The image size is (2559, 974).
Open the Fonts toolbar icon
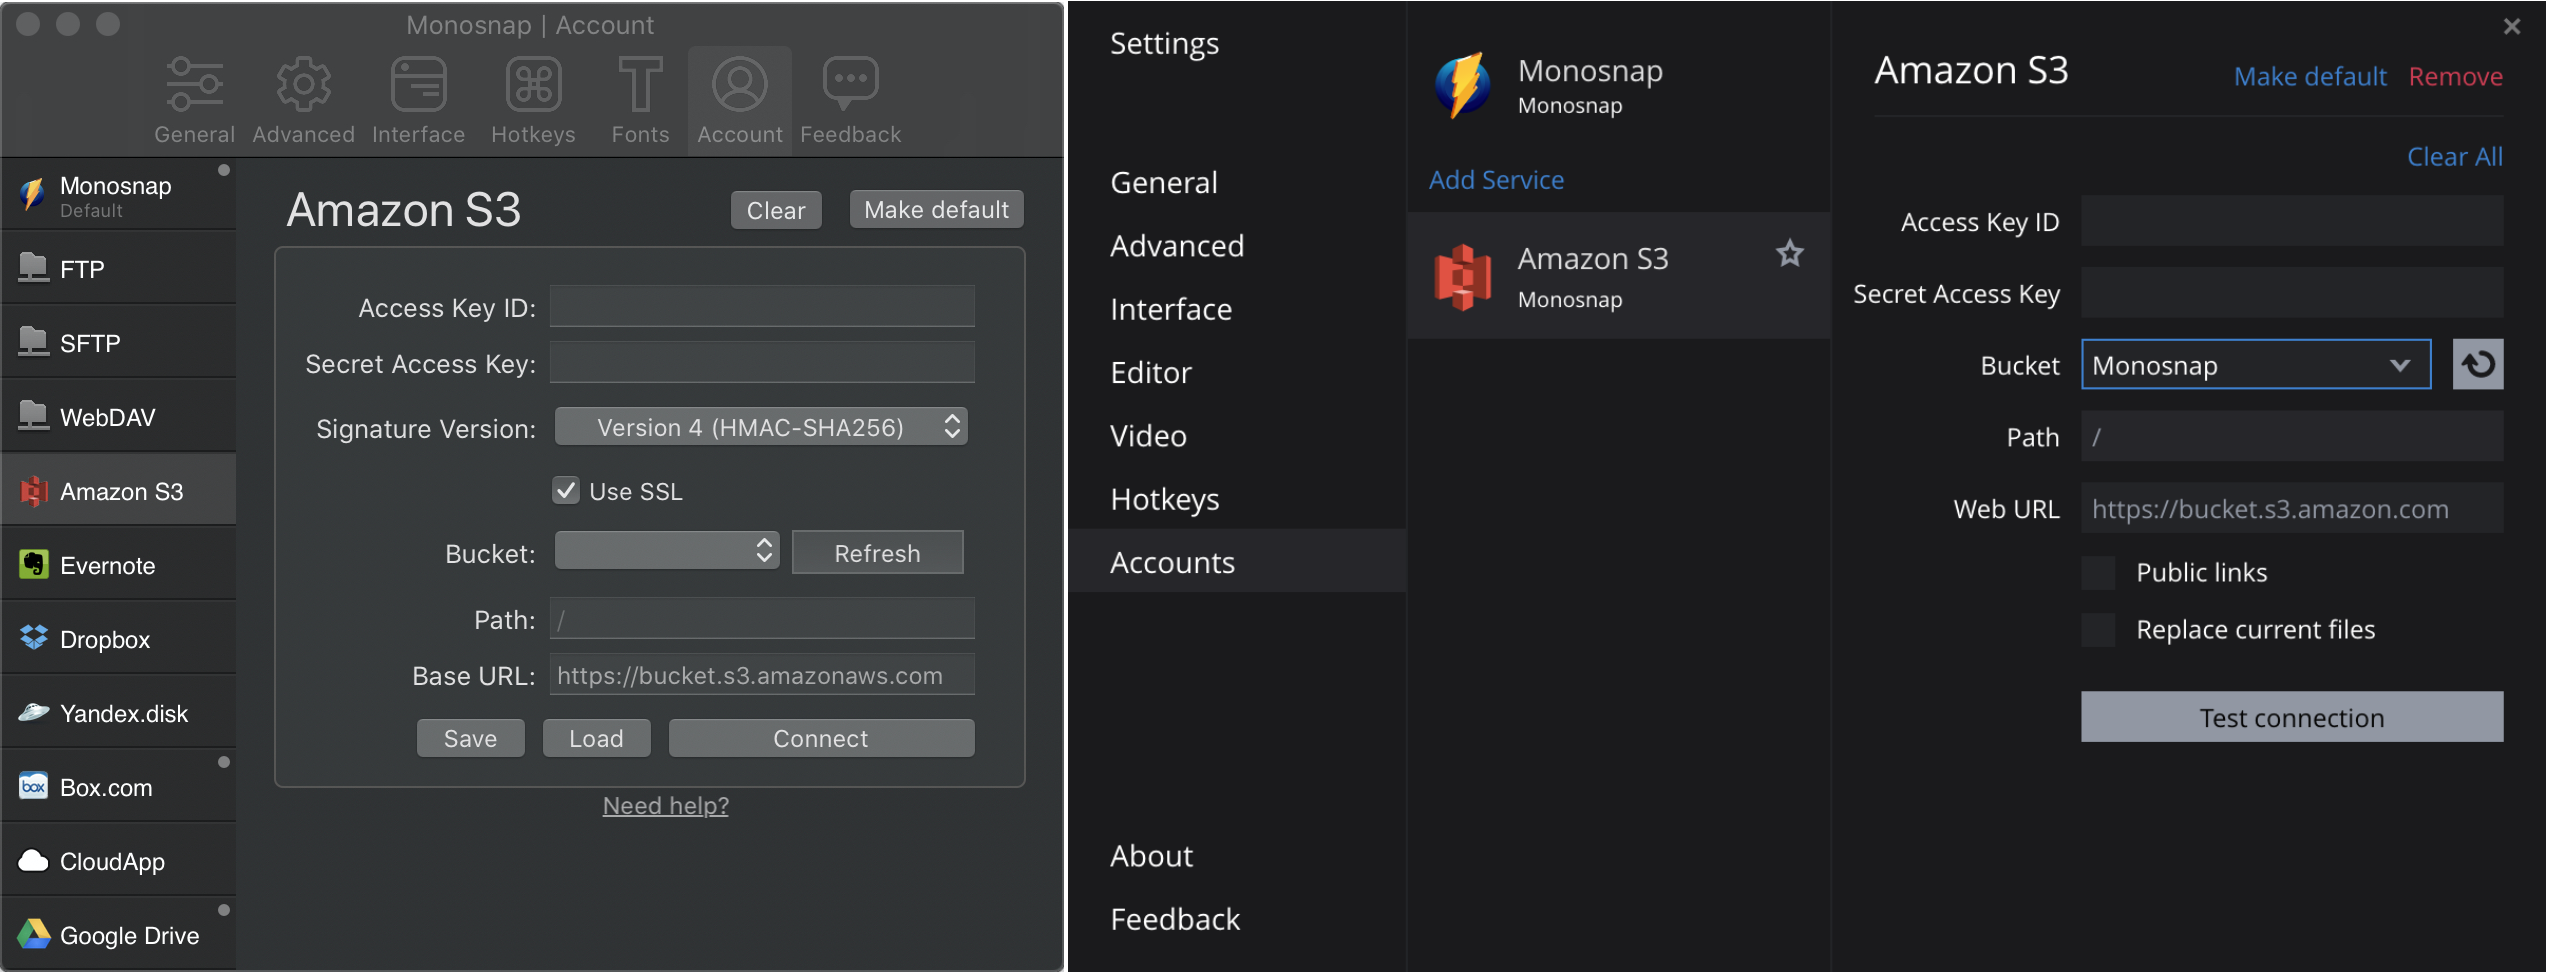tap(640, 85)
